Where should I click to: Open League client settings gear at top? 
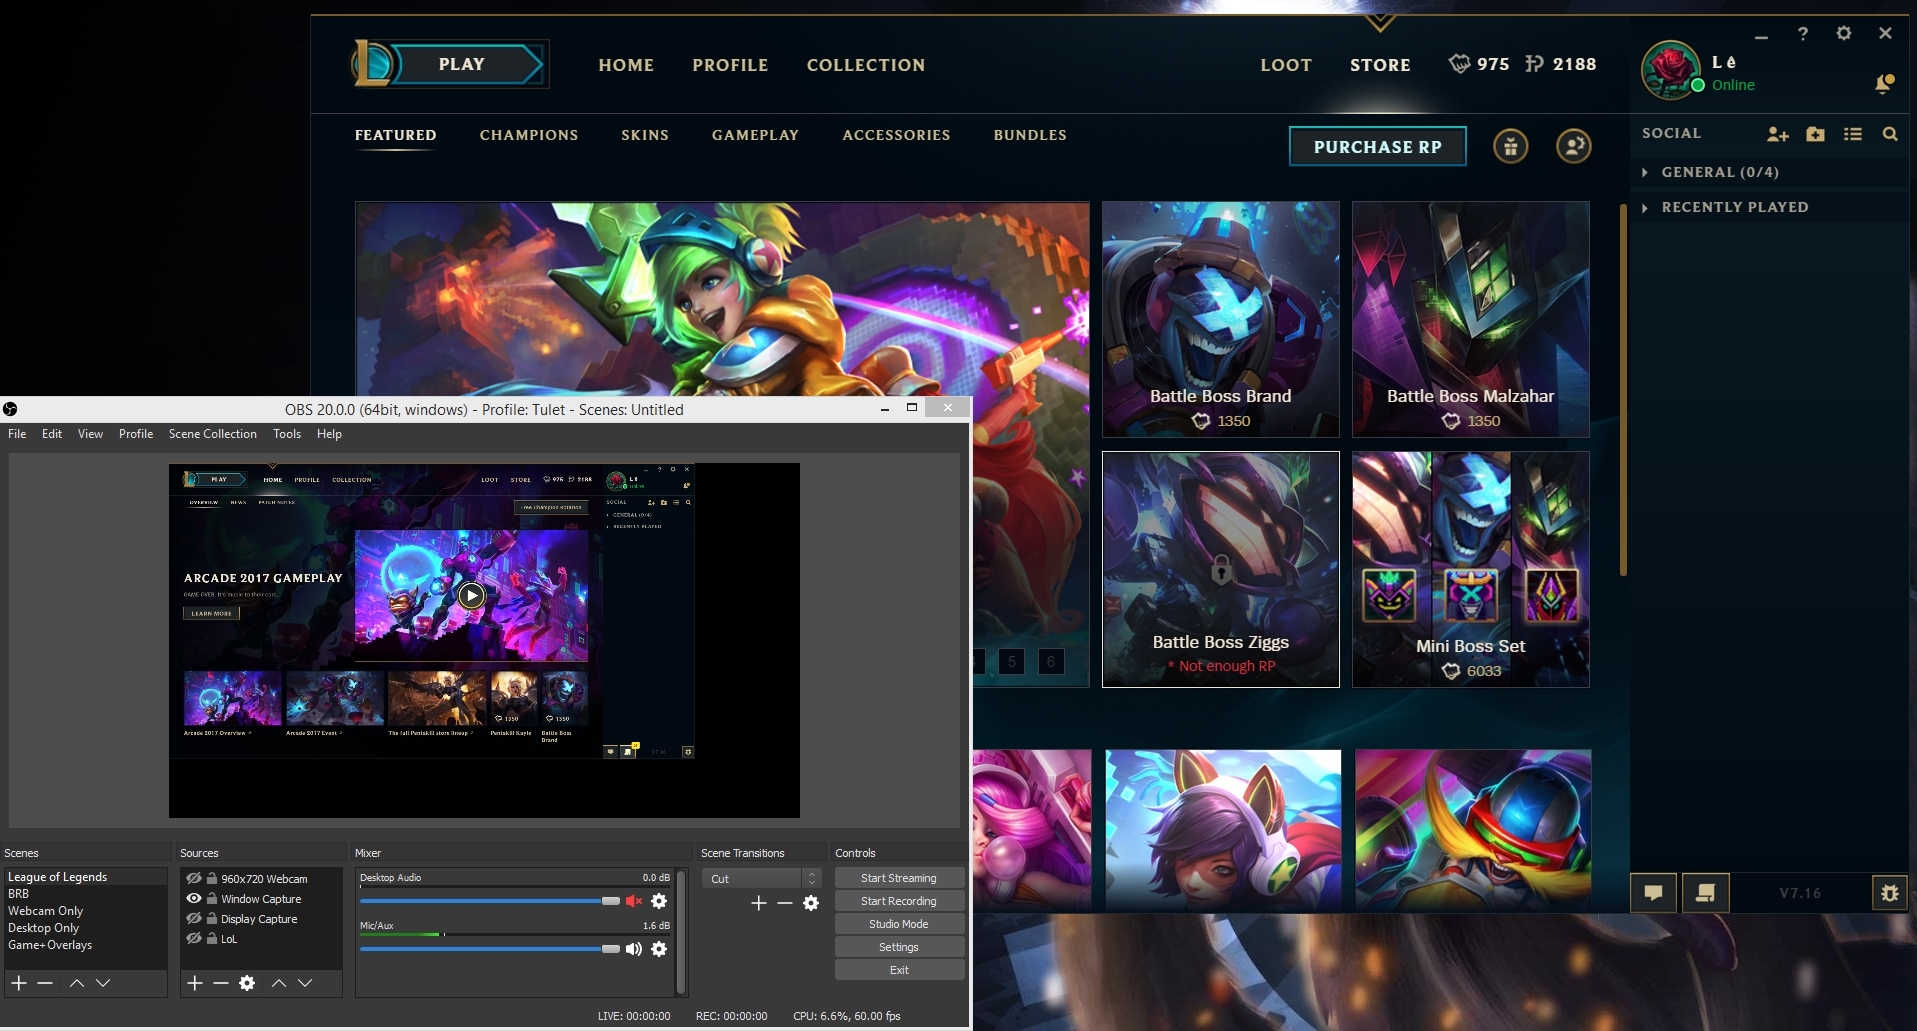[1844, 33]
